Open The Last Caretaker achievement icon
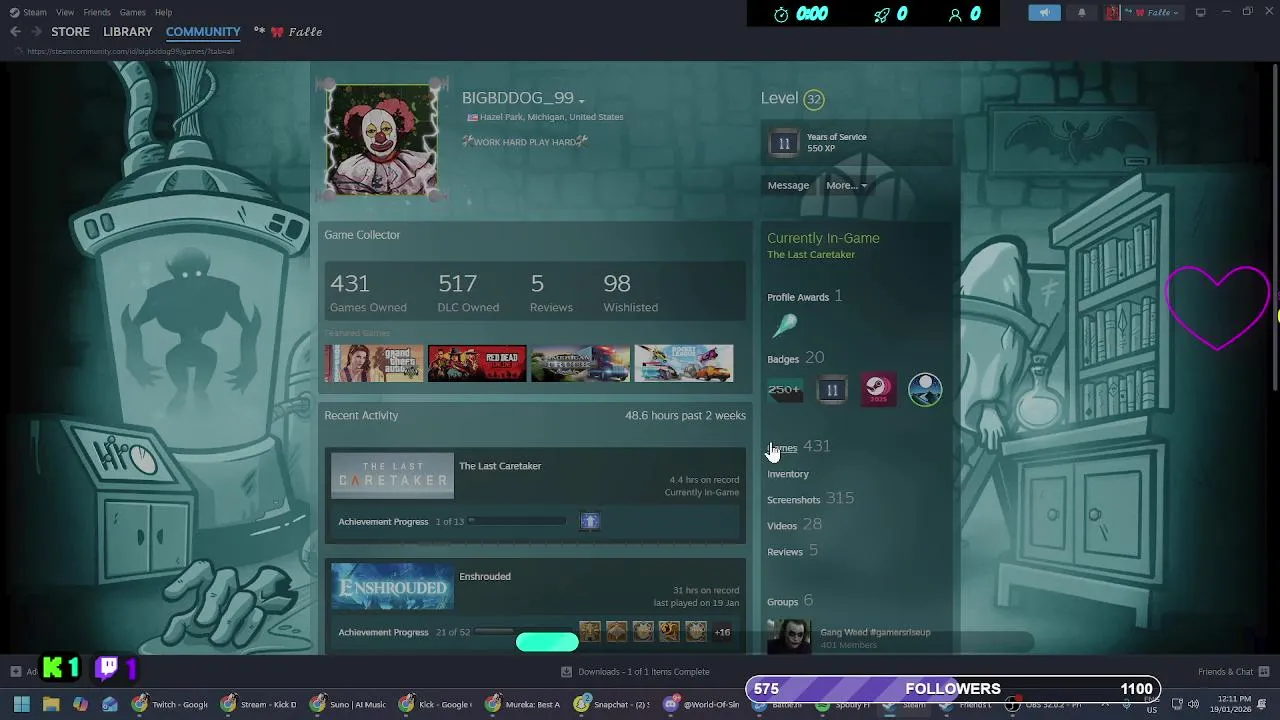The image size is (1280, 720). (590, 521)
